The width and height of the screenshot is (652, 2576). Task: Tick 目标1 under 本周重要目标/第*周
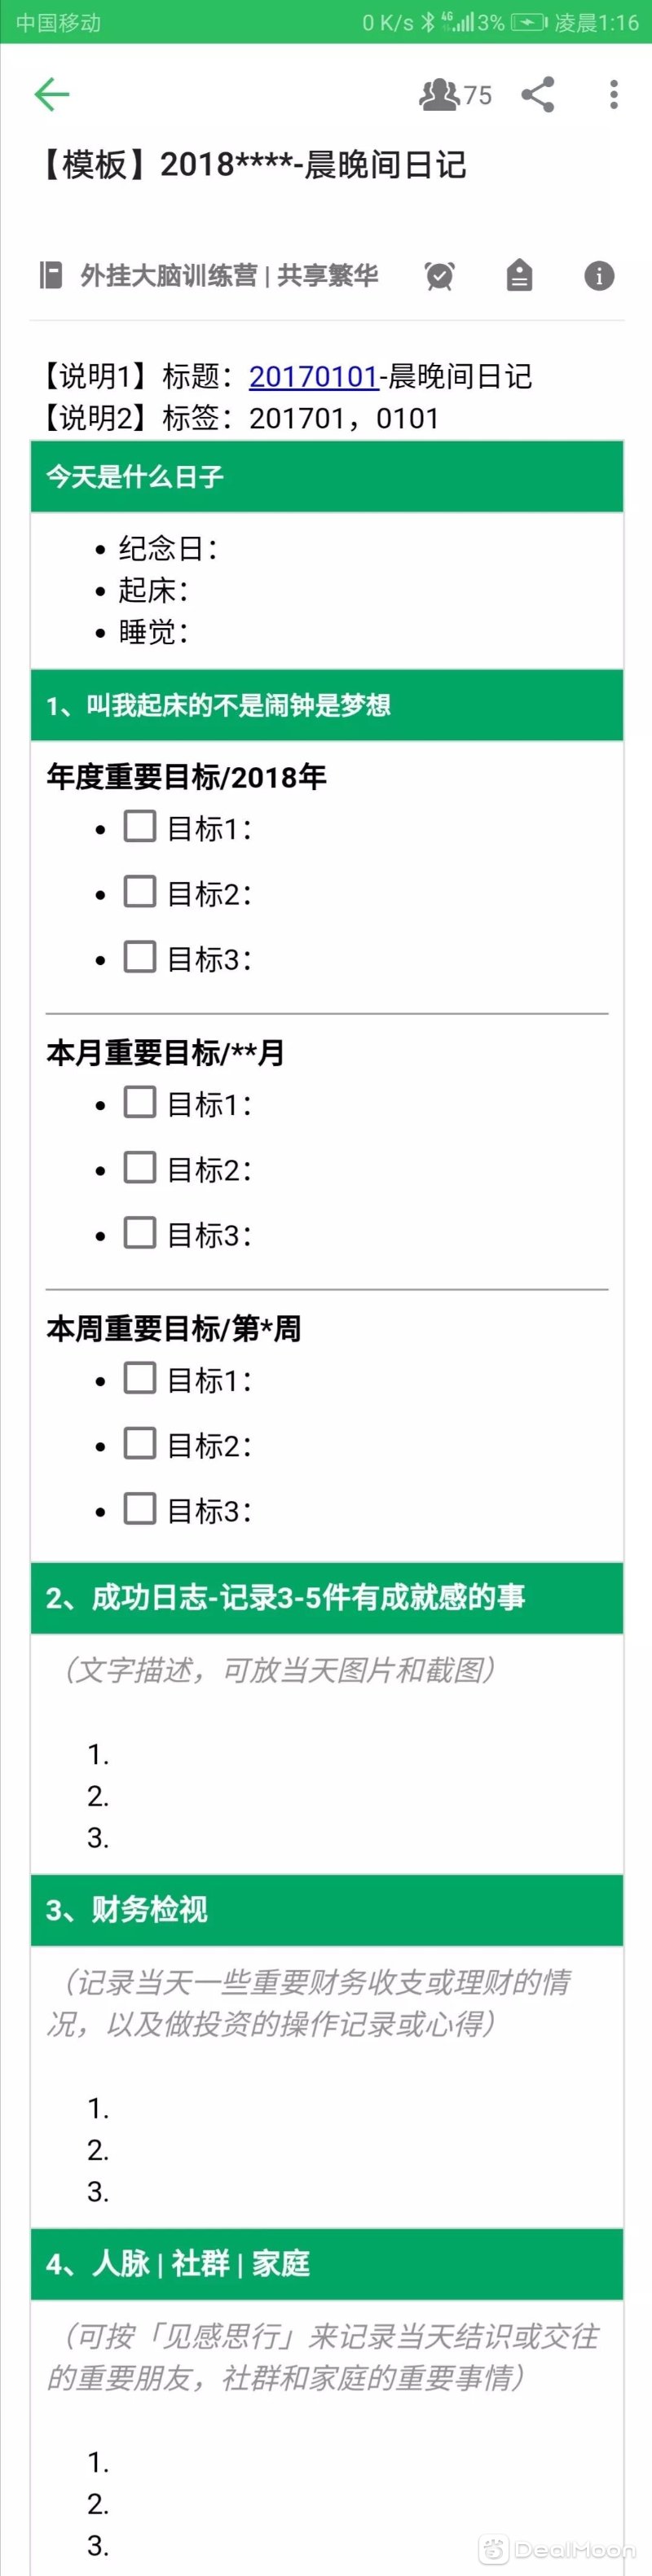pyautogui.click(x=140, y=1379)
